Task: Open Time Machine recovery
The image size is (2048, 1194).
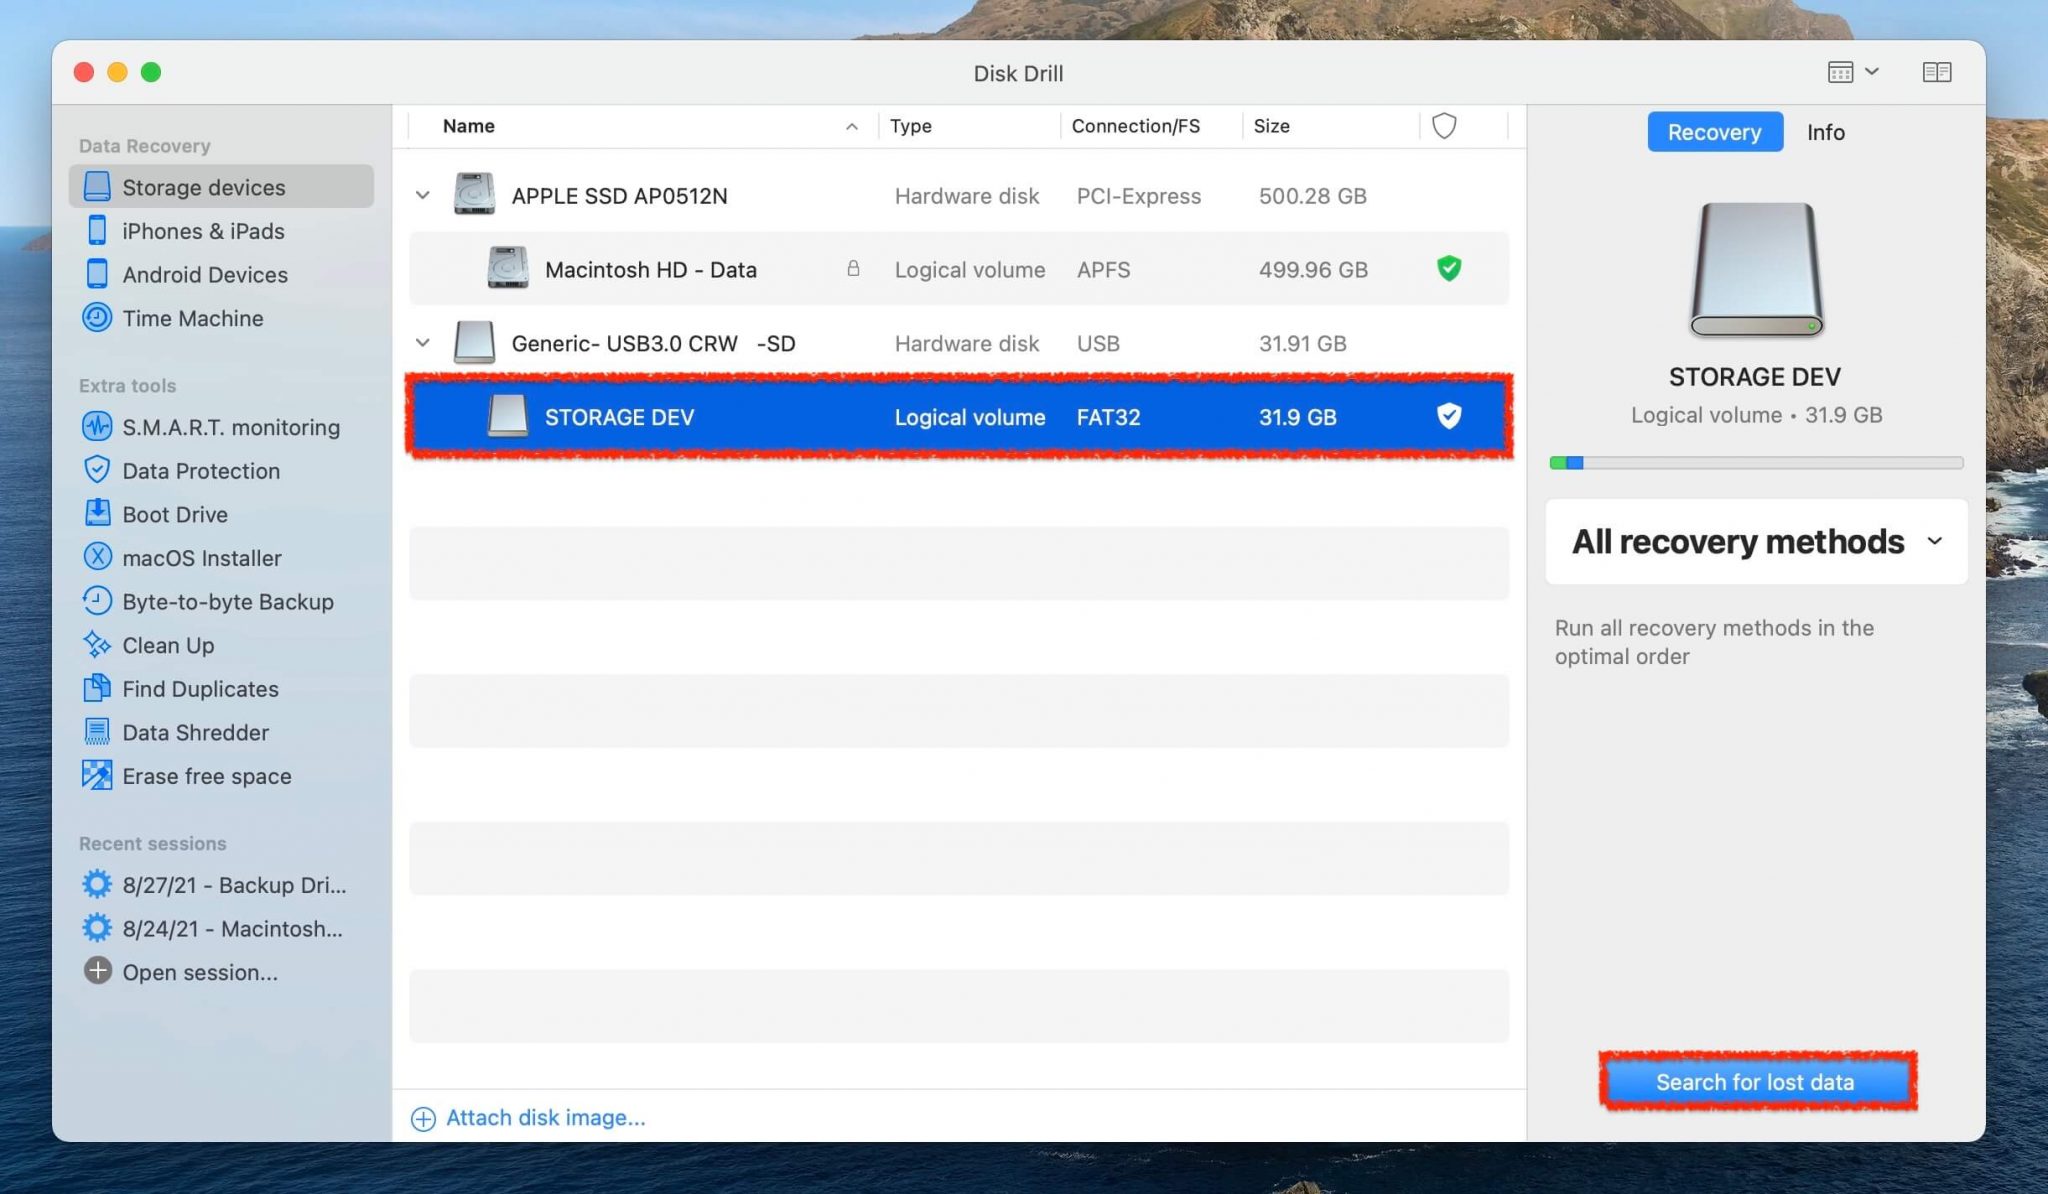Action: [192, 318]
